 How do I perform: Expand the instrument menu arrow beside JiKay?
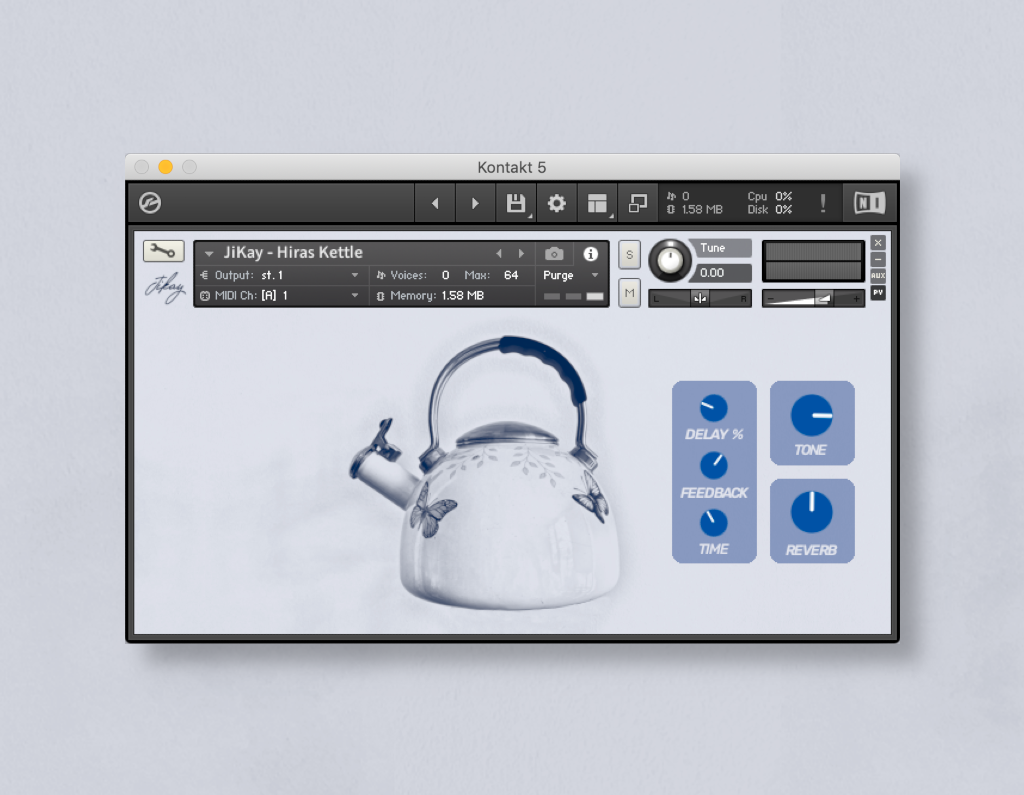pyautogui.click(x=209, y=253)
